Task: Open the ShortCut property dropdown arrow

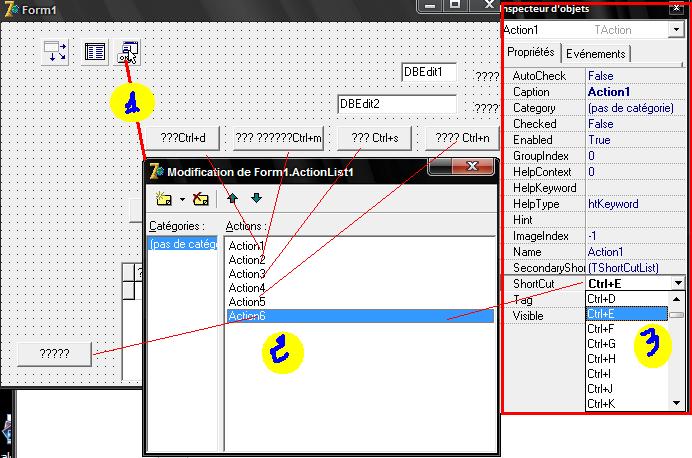Action: [x=678, y=283]
